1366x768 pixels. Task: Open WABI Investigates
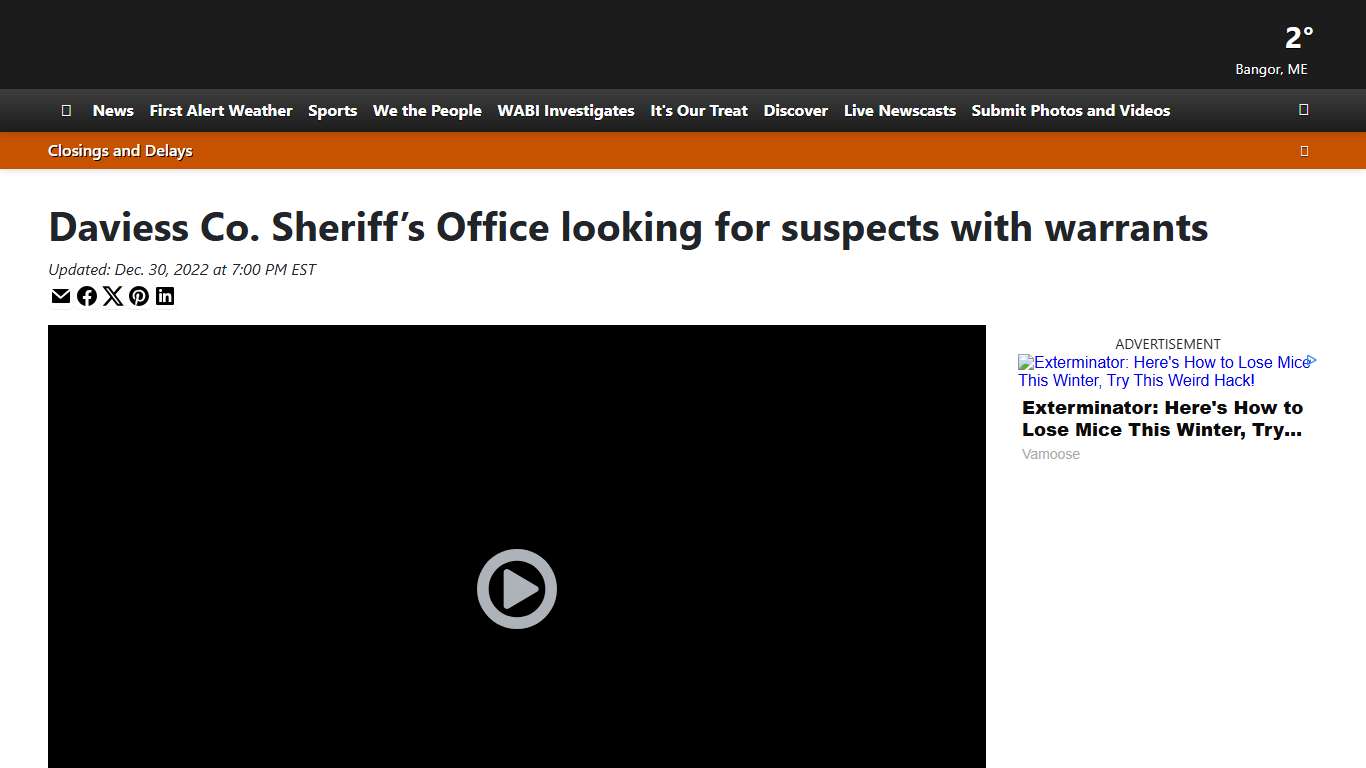coord(565,110)
